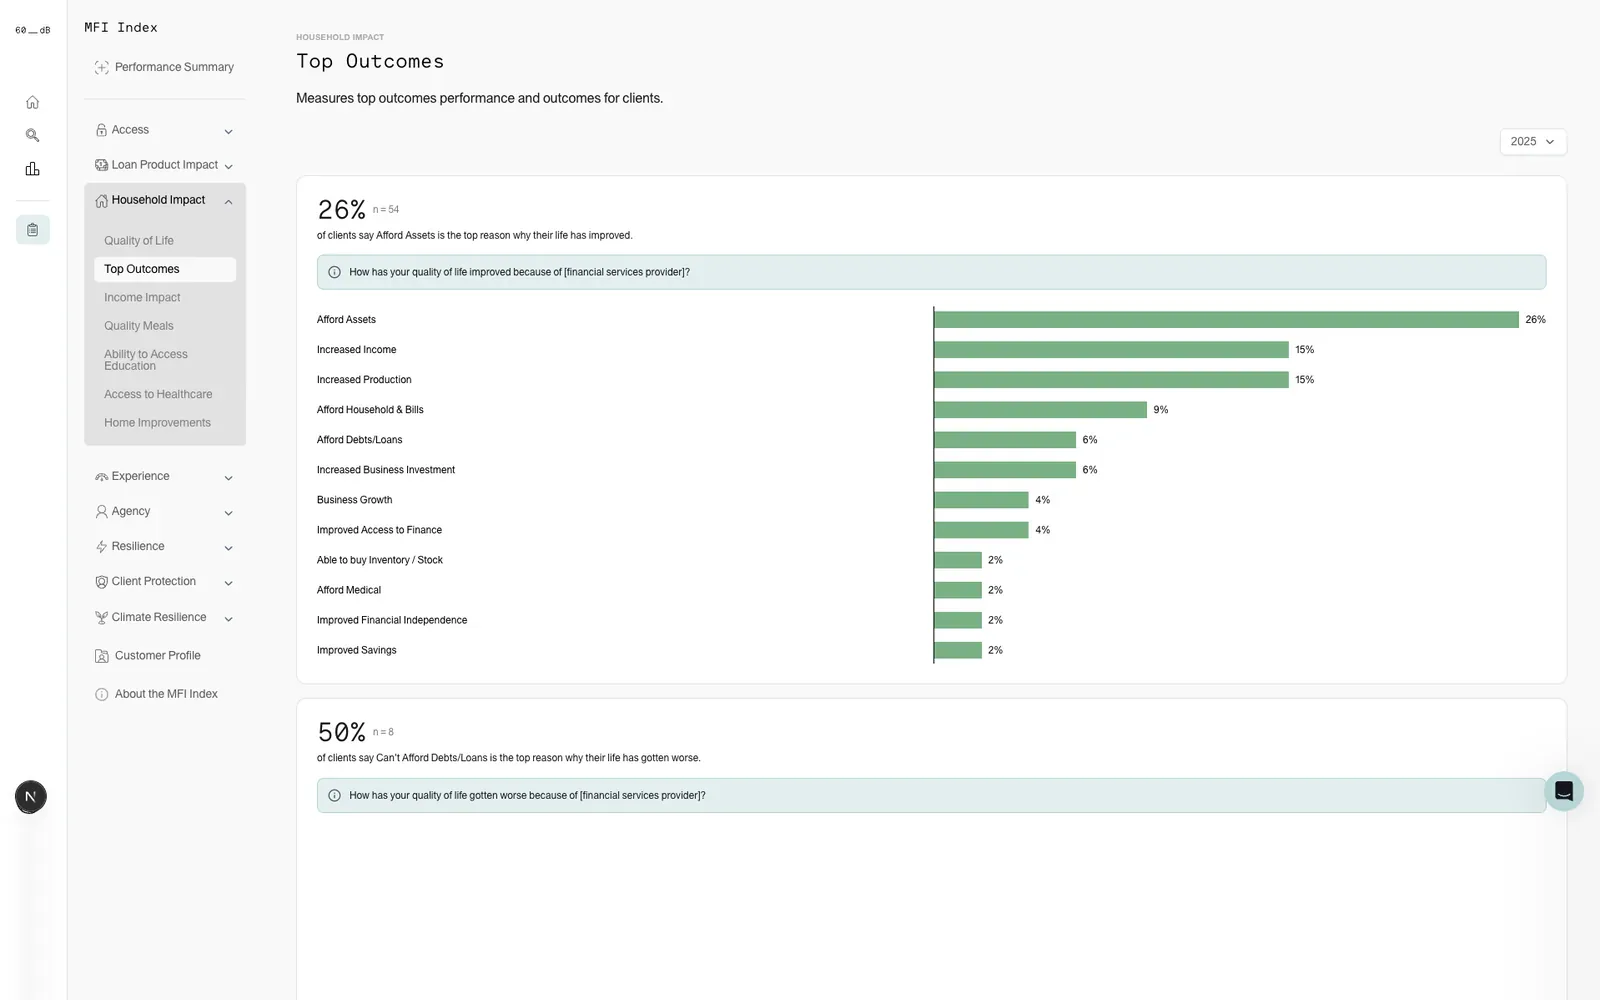Expand the Agency chevron

click(x=228, y=513)
